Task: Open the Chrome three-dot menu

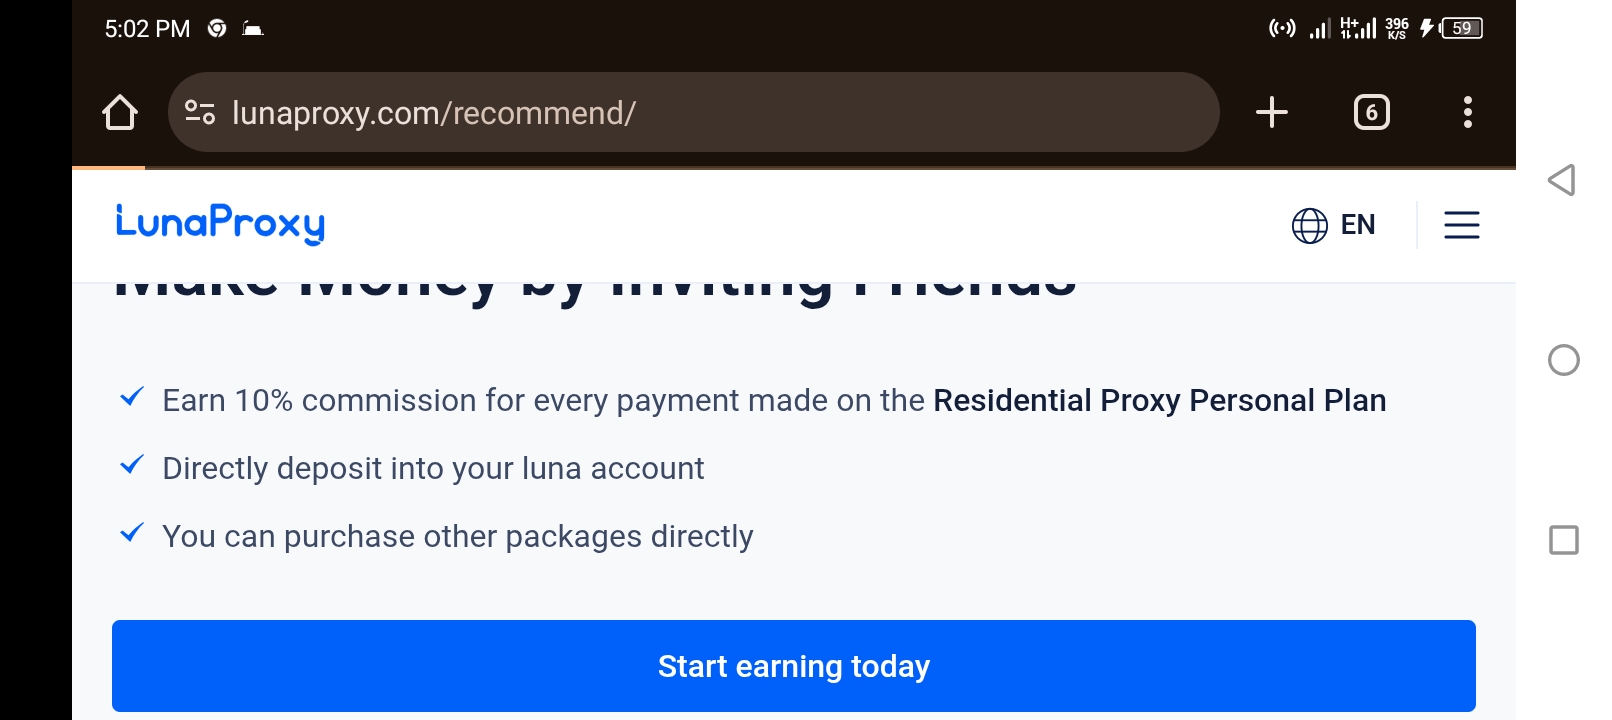Action: pyautogui.click(x=1467, y=112)
